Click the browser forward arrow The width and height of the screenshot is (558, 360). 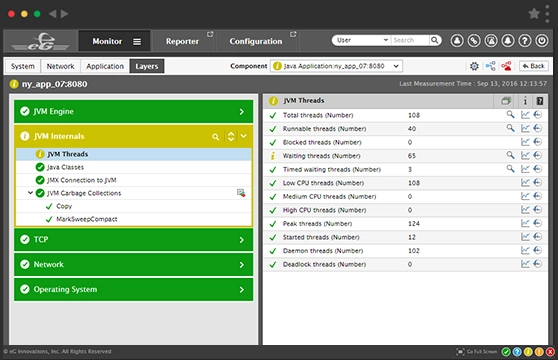point(64,14)
